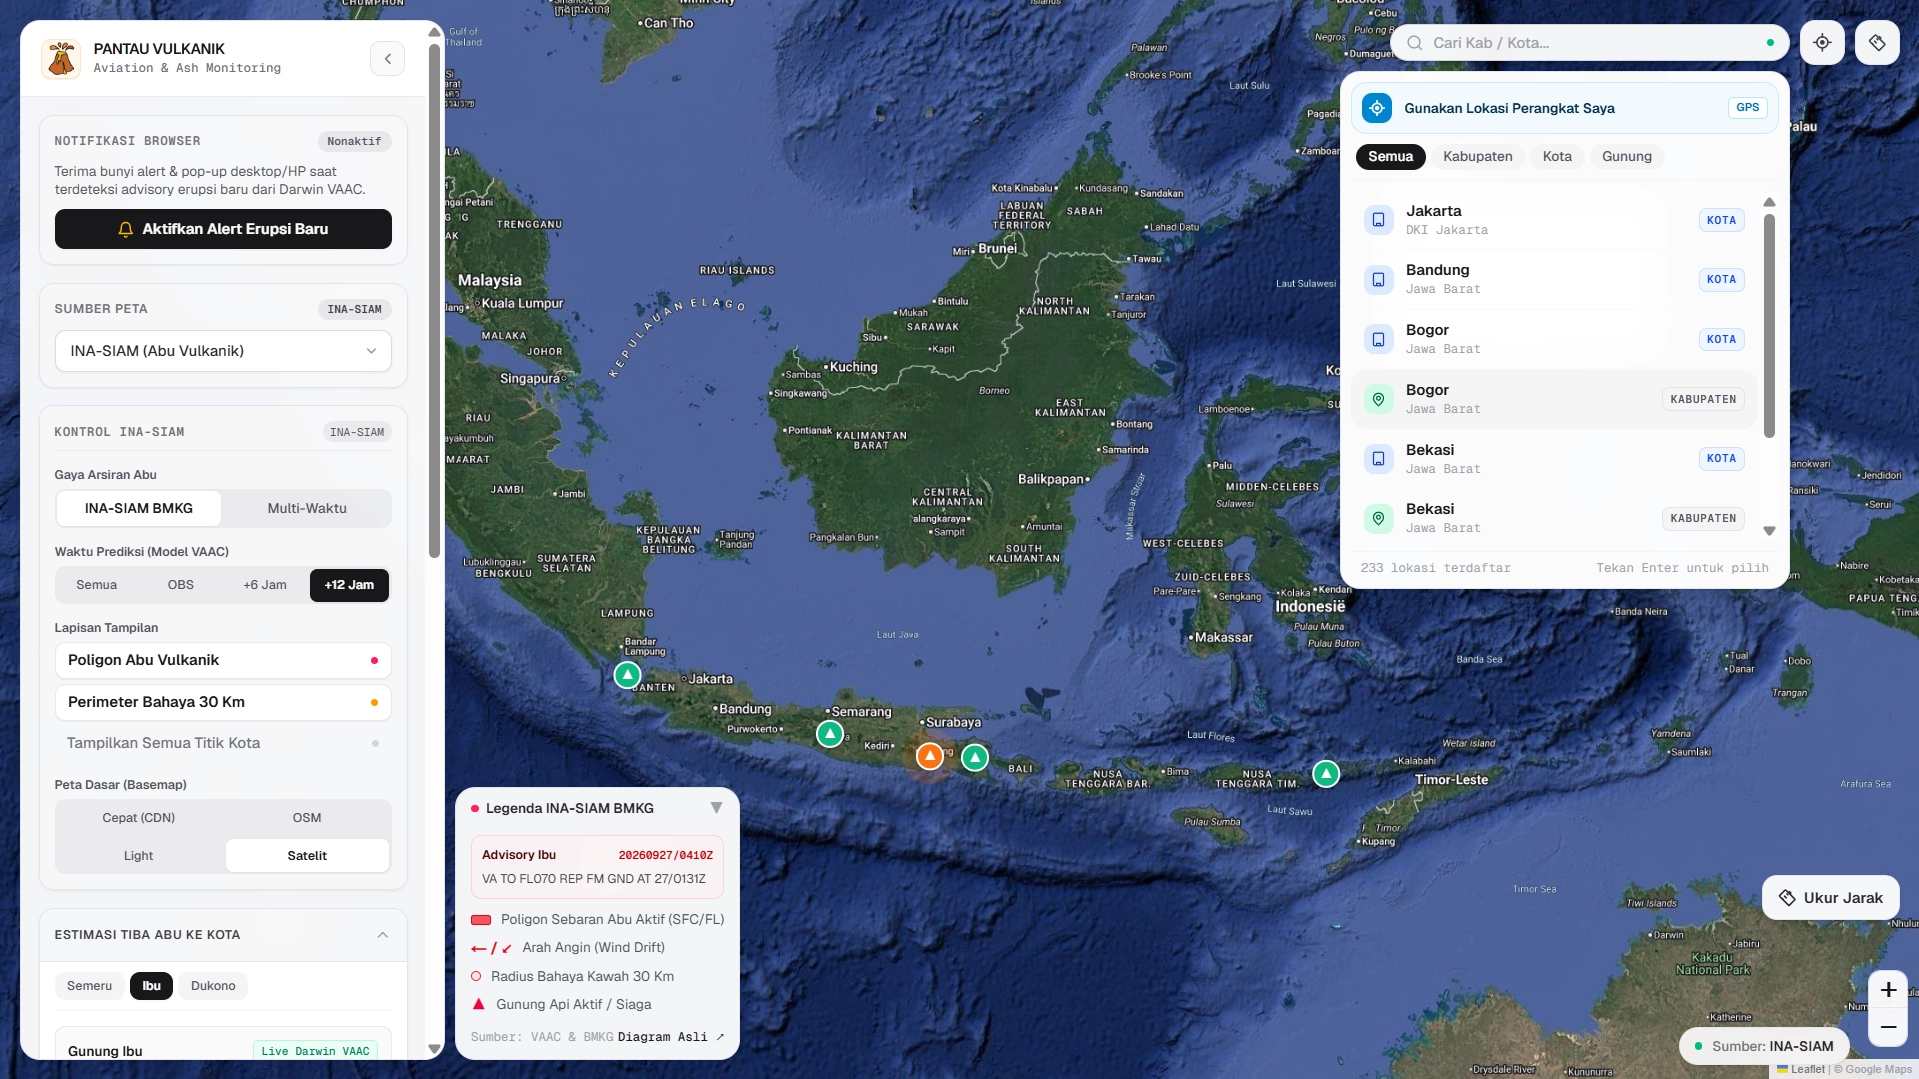Click the green volcano marker west of Bali
The height and width of the screenshot is (1079, 1919).
click(975, 758)
